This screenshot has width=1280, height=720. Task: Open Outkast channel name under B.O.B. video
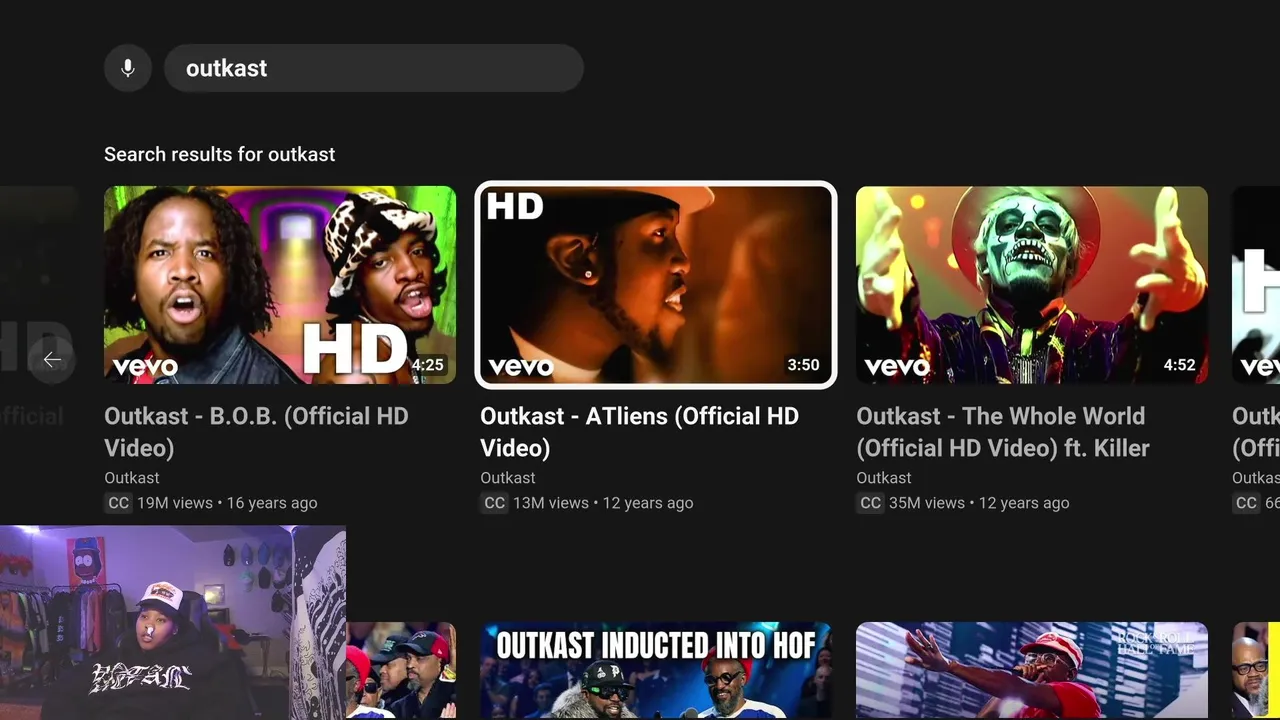coord(132,478)
